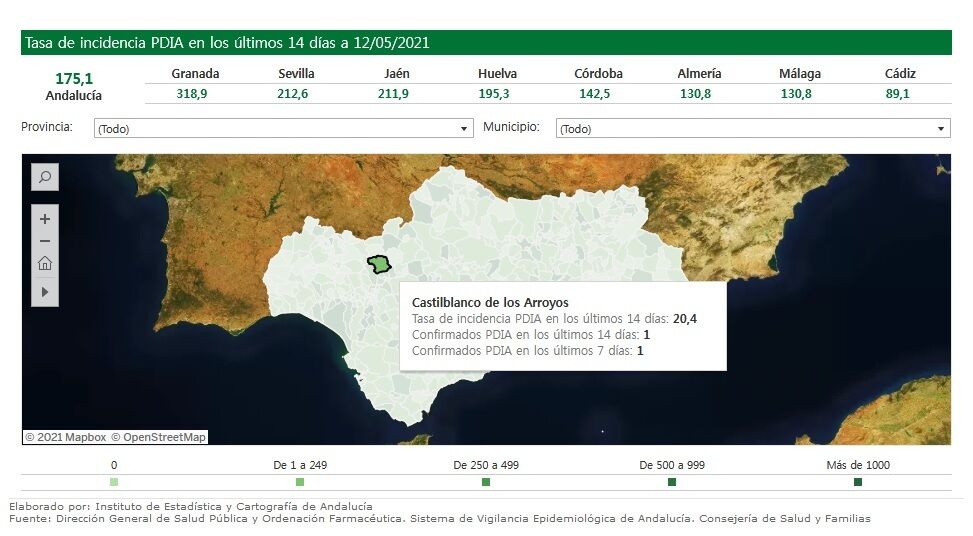Expand map tools with arrow icon
Screen dimensions: 973x536
tap(45, 292)
